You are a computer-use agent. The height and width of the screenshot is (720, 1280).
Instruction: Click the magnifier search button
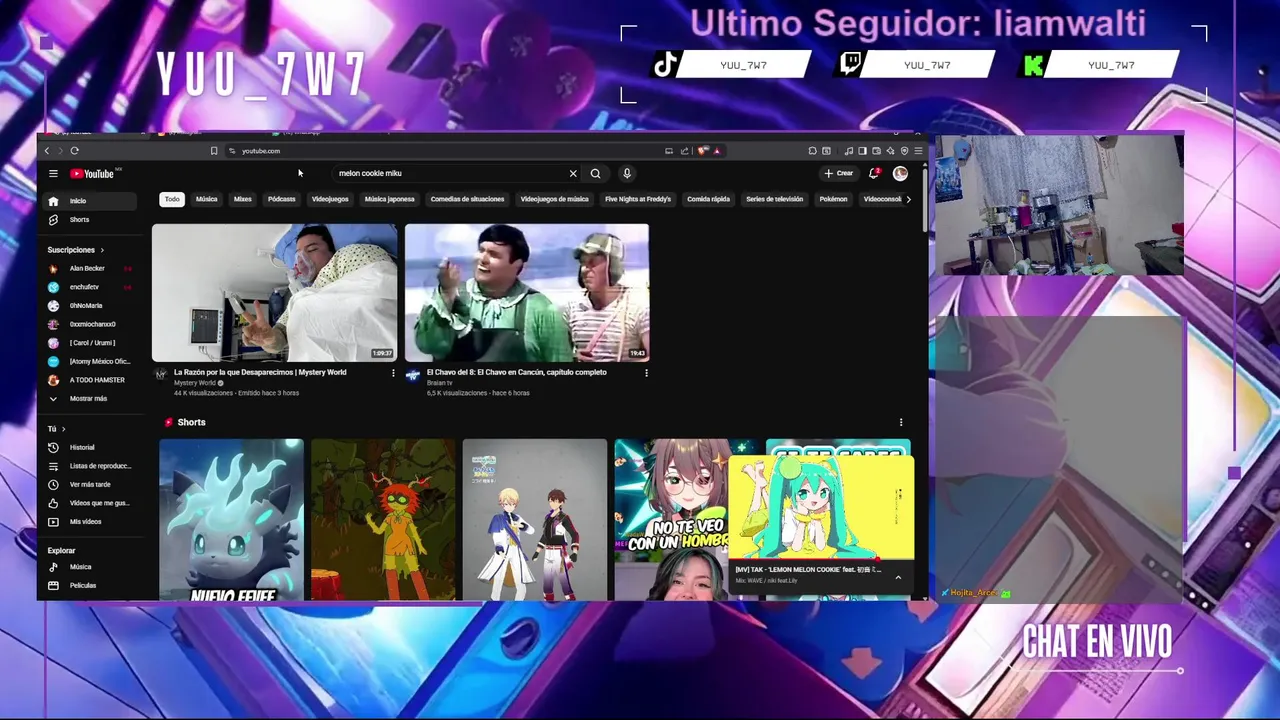pos(596,174)
